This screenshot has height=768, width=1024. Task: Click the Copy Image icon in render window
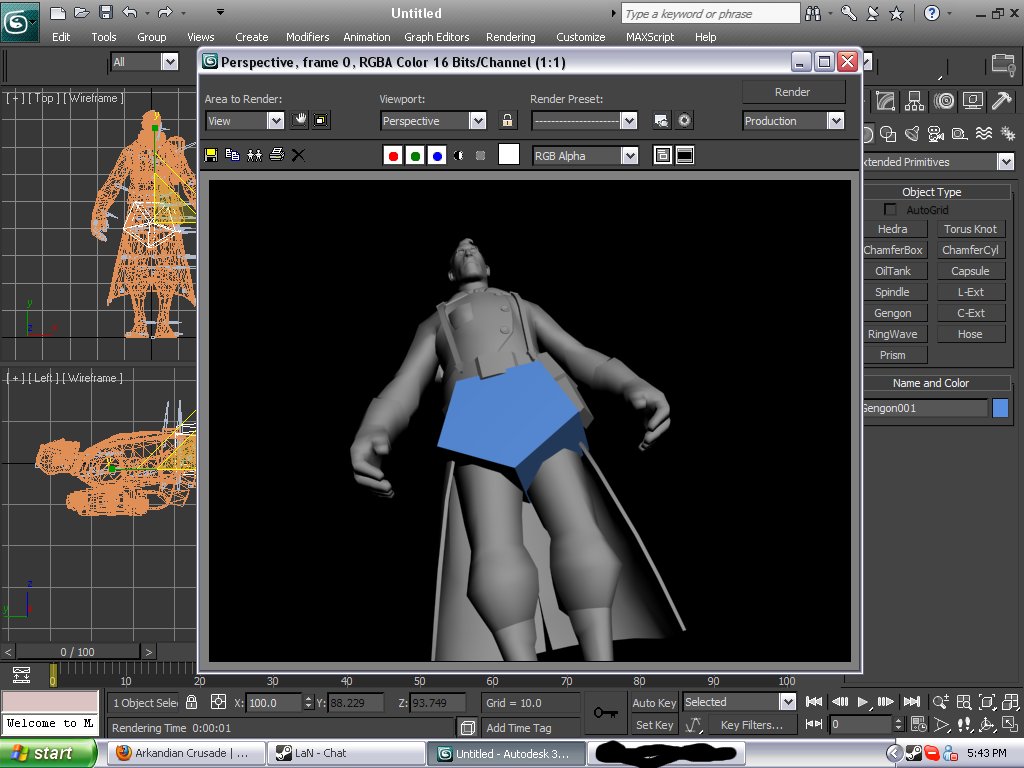232,155
